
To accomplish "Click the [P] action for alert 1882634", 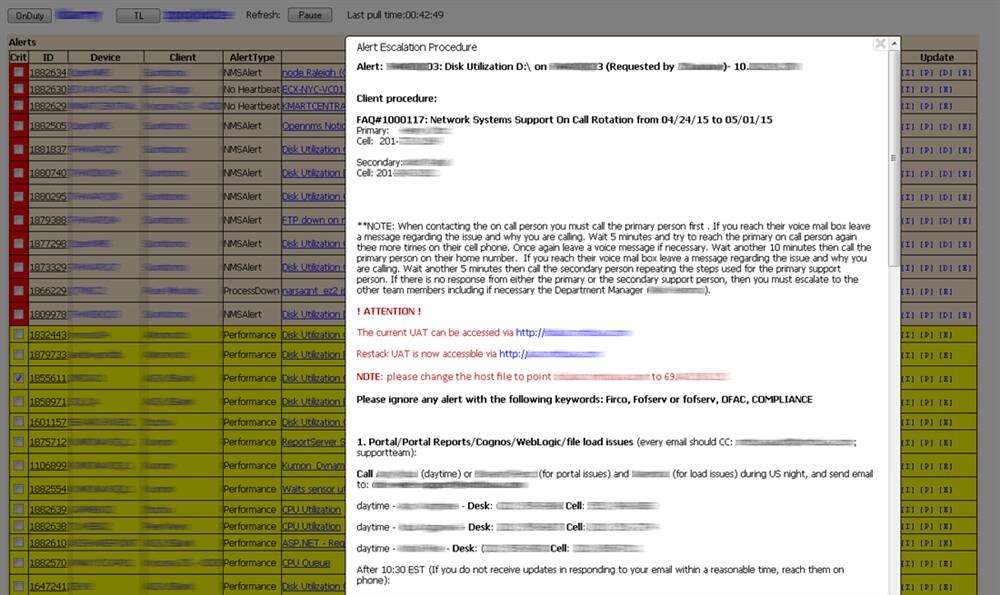I will point(927,73).
